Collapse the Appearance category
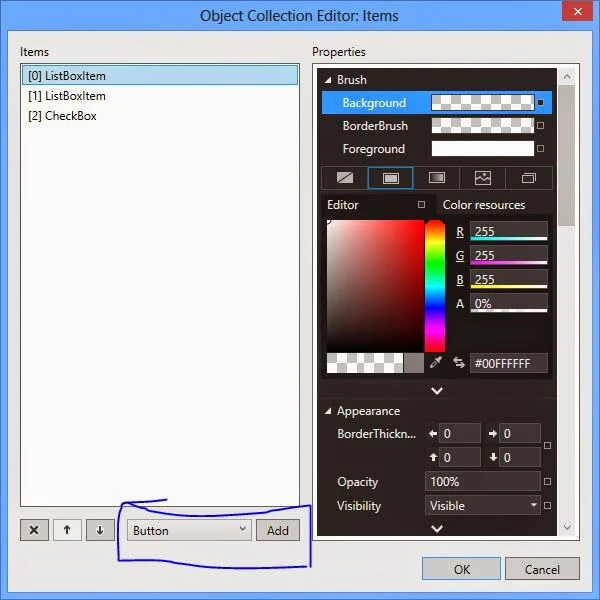The image size is (600, 600). (x=328, y=411)
